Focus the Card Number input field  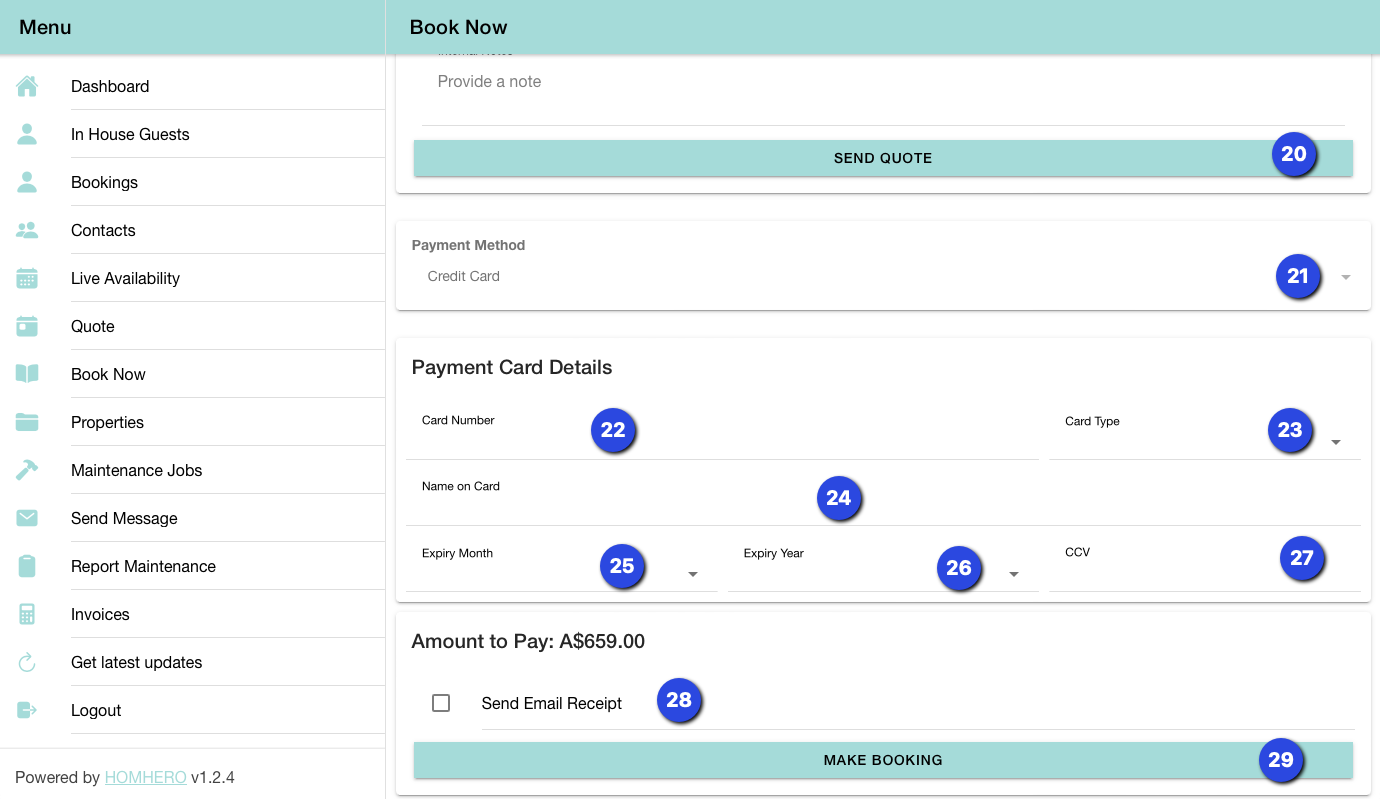[720, 441]
